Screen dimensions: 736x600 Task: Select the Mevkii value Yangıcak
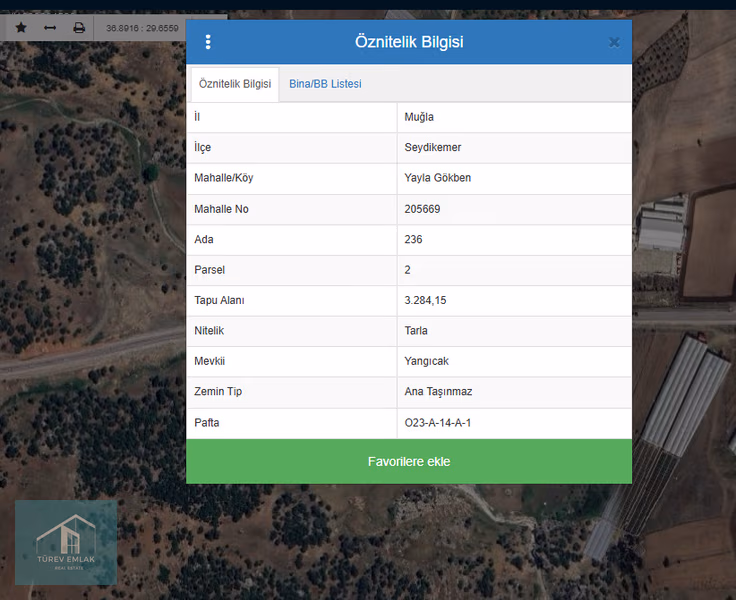pyautogui.click(x=428, y=361)
